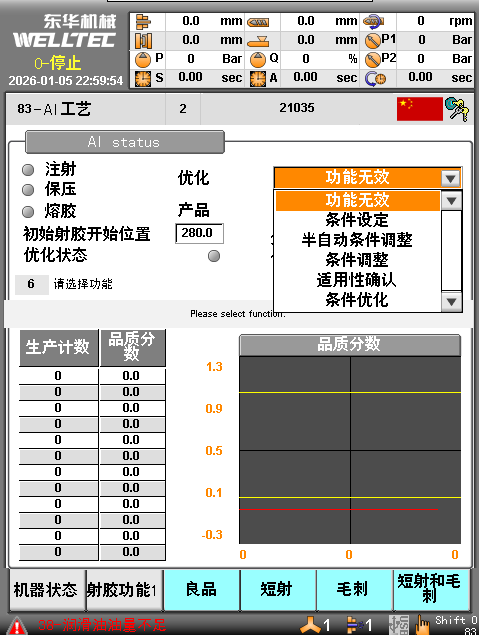Click the 生产计数 column header

click(x=59, y=348)
